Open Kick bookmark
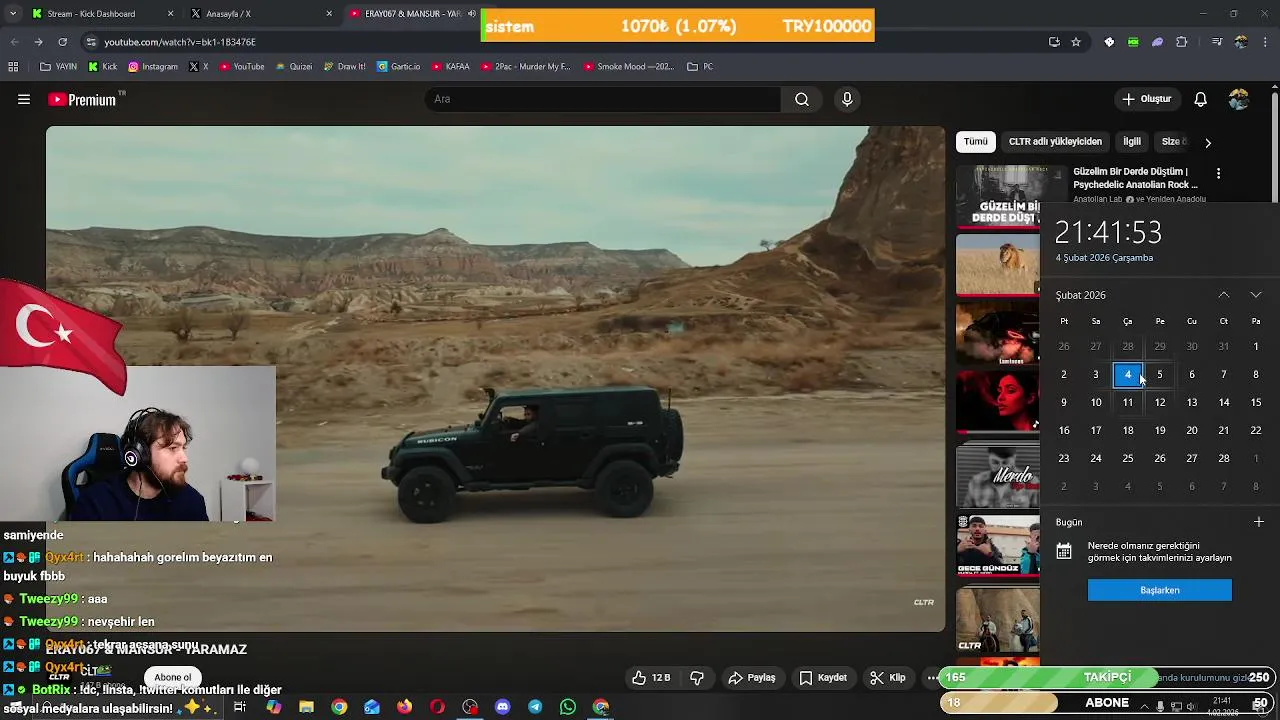 coord(103,67)
